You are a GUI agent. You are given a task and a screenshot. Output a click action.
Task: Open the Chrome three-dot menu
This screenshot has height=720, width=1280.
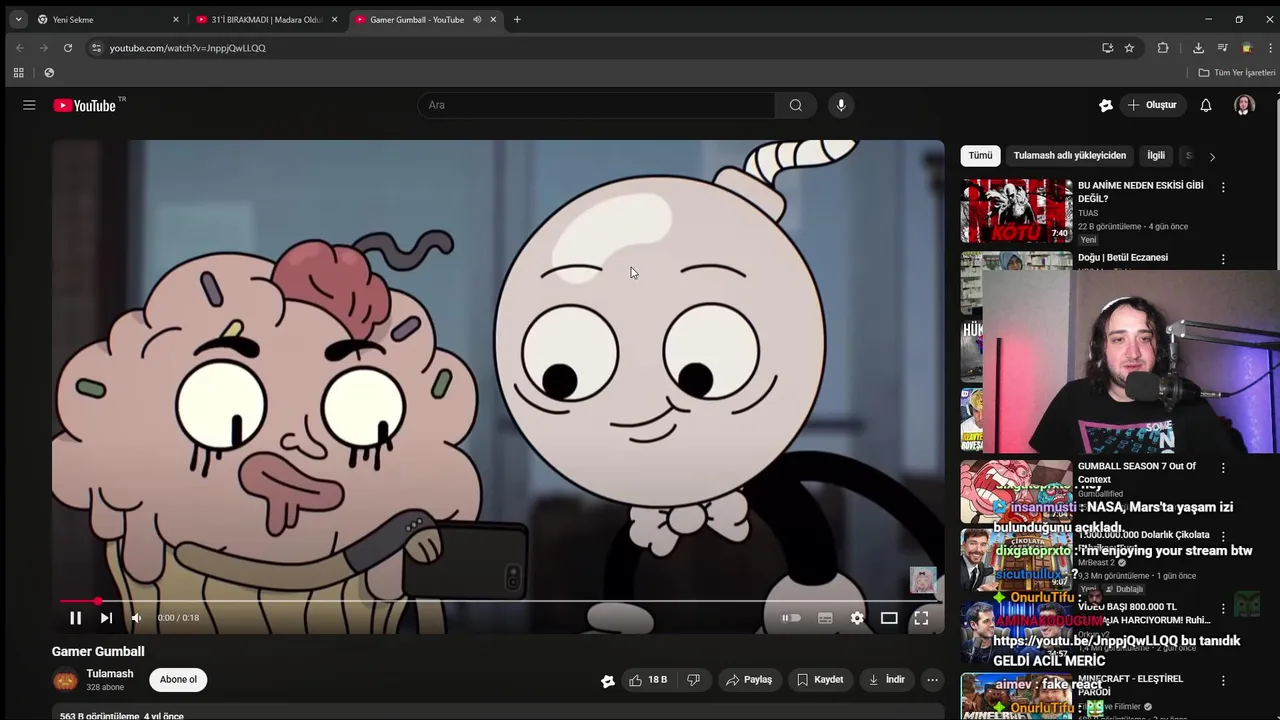click(x=1270, y=47)
